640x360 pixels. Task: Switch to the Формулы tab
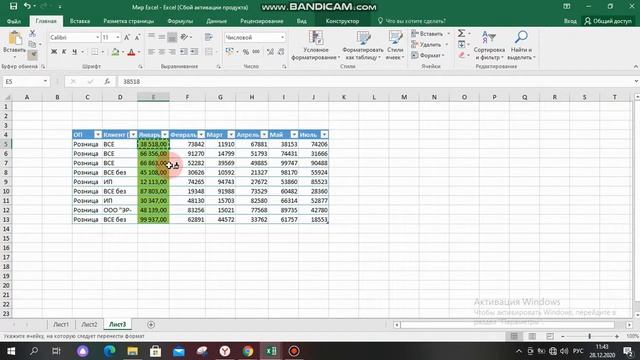(180, 21)
